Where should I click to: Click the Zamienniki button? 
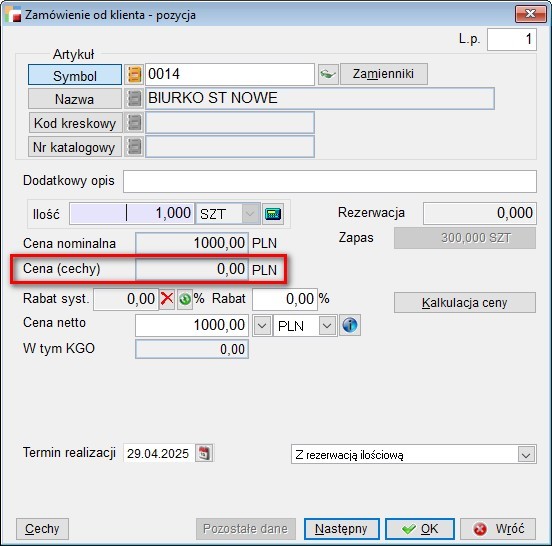[x=383, y=74]
